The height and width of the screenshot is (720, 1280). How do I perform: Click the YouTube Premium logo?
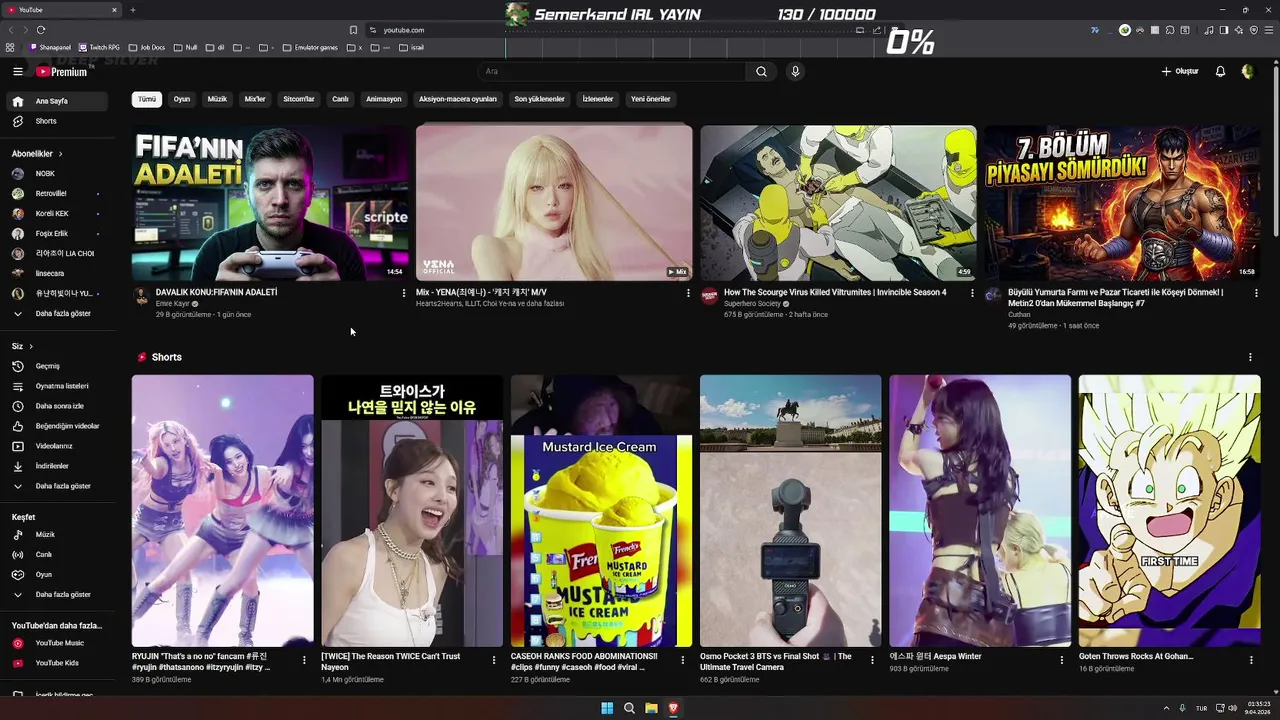pos(61,71)
